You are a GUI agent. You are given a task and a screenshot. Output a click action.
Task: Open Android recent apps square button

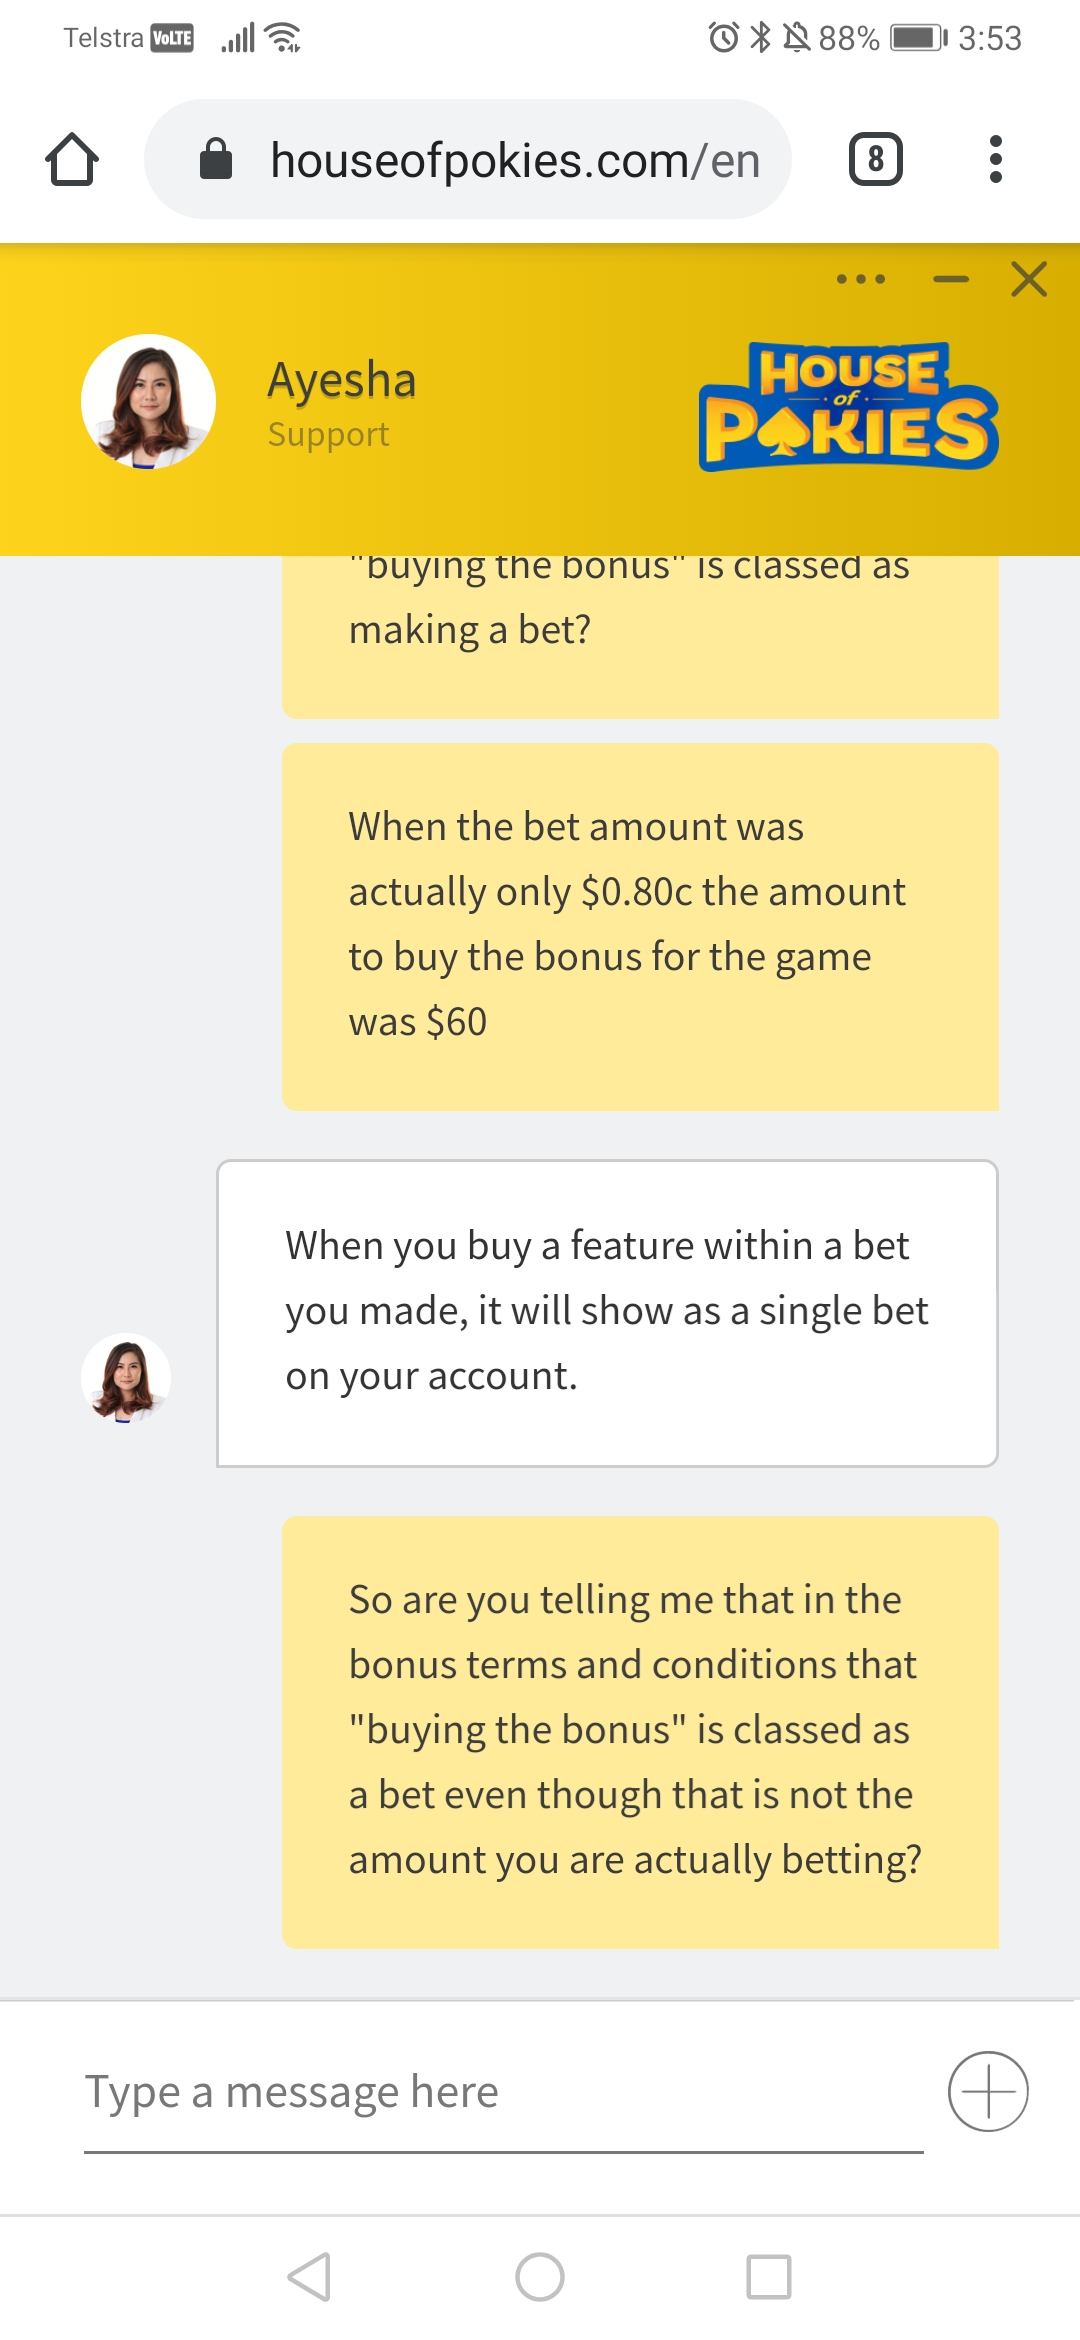pos(769,2277)
